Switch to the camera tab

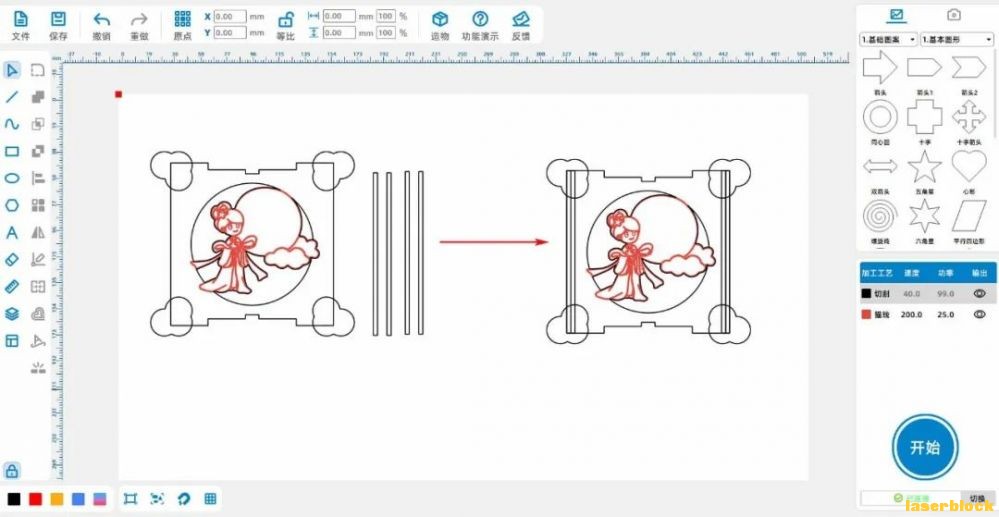click(x=953, y=14)
